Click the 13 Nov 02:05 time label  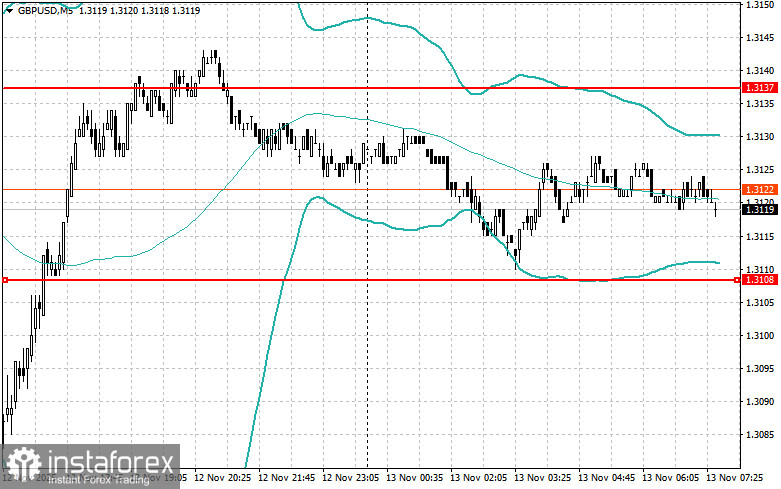(479, 478)
